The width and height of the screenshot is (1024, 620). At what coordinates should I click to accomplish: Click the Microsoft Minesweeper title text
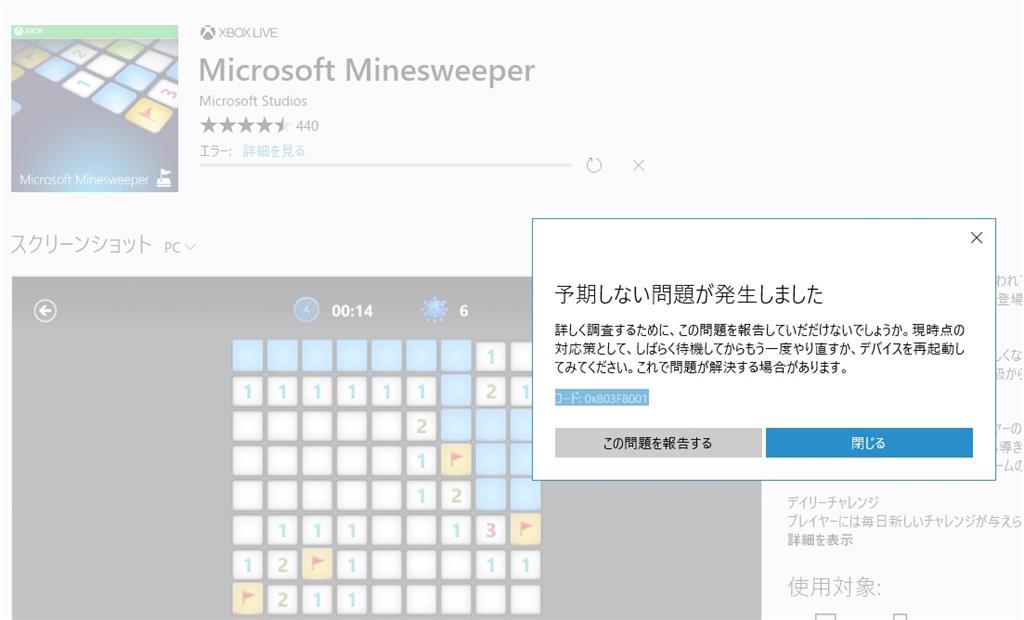click(x=366, y=70)
